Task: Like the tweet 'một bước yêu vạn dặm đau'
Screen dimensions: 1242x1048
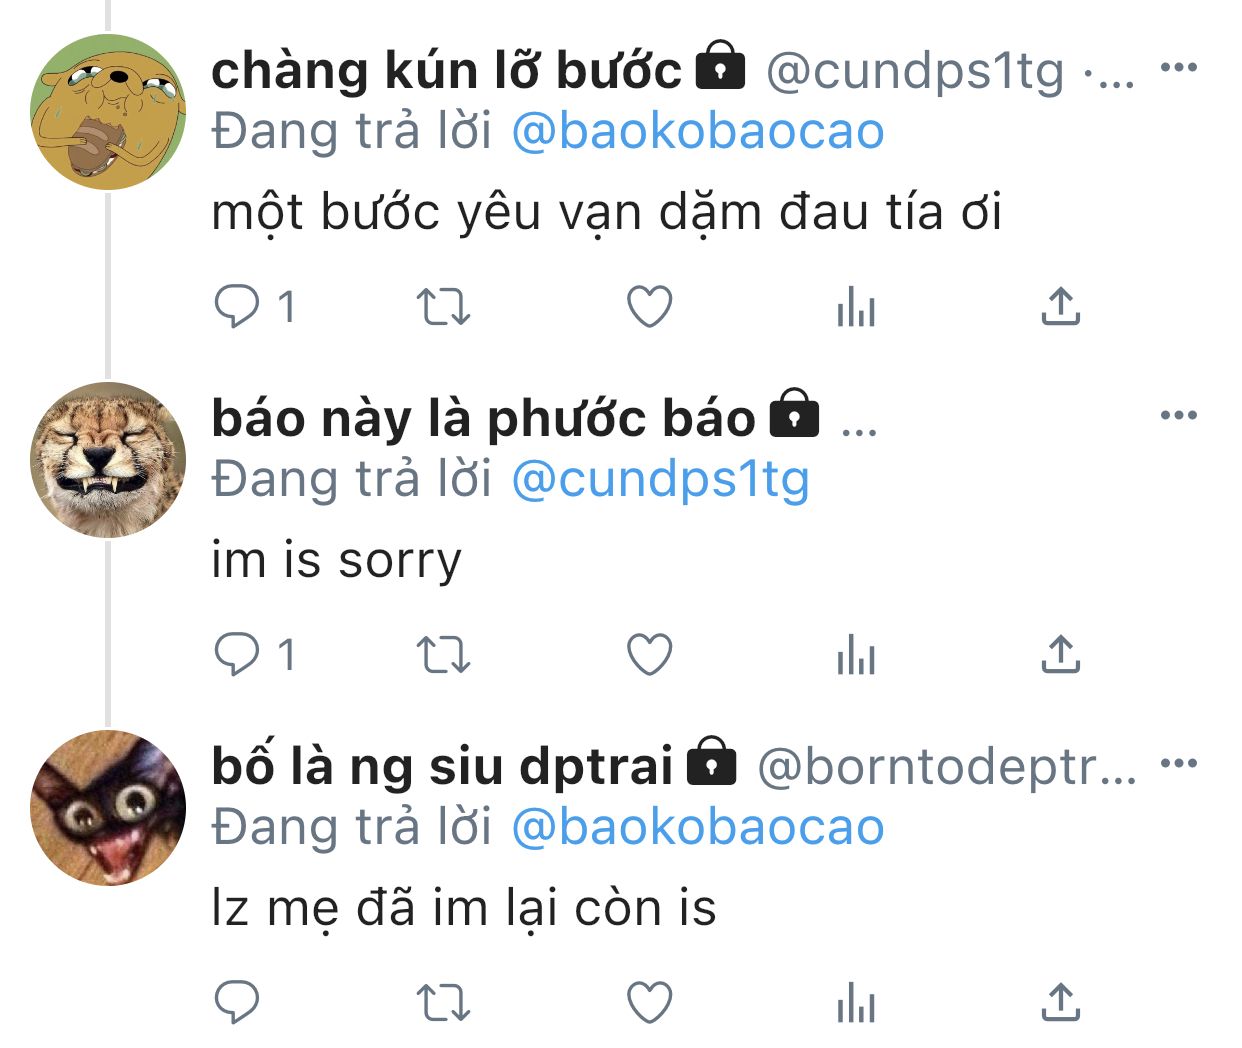Action: 649,307
